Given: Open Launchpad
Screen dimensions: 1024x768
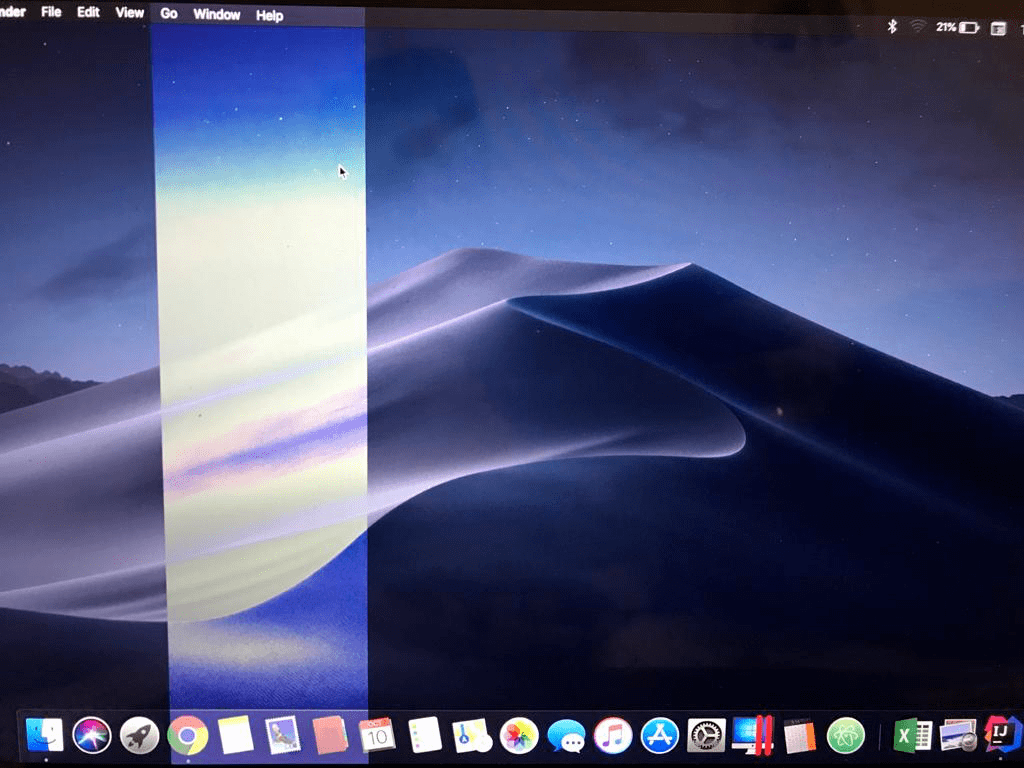Looking at the screenshot, I should click(x=140, y=735).
